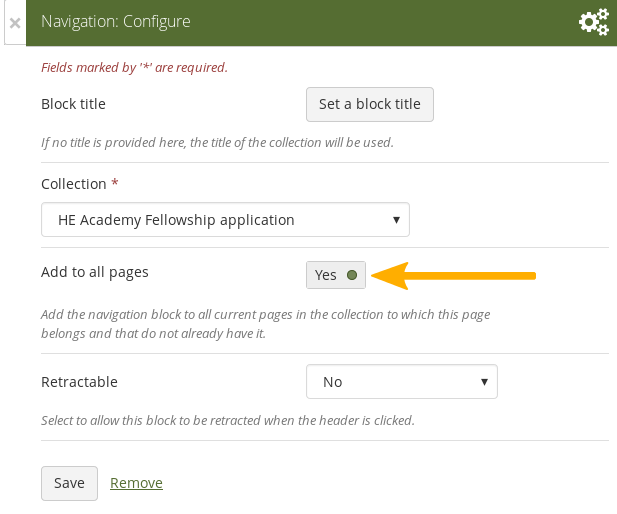The image size is (617, 514).
Task: Open the Retractable dropdown showing No
Action: click(401, 381)
